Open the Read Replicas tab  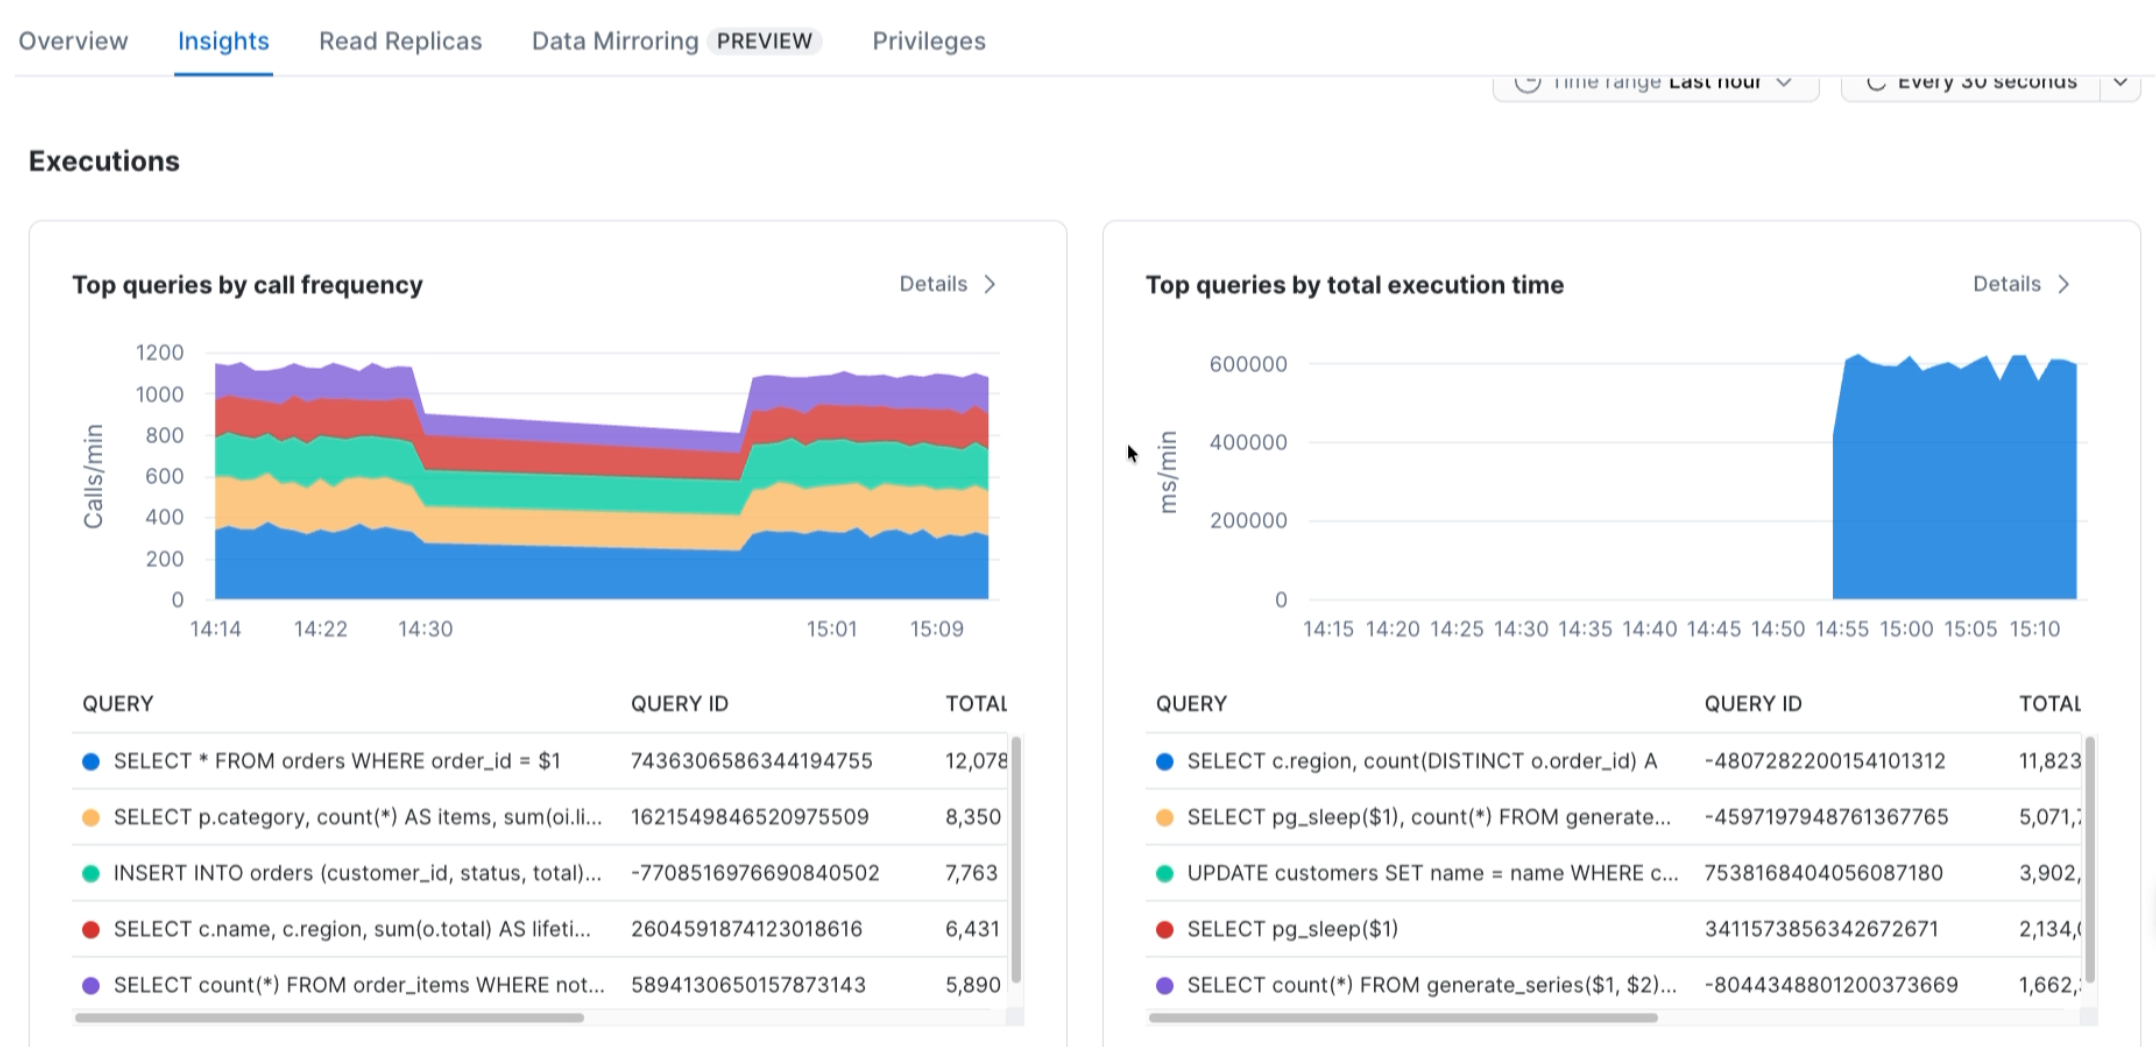[400, 41]
